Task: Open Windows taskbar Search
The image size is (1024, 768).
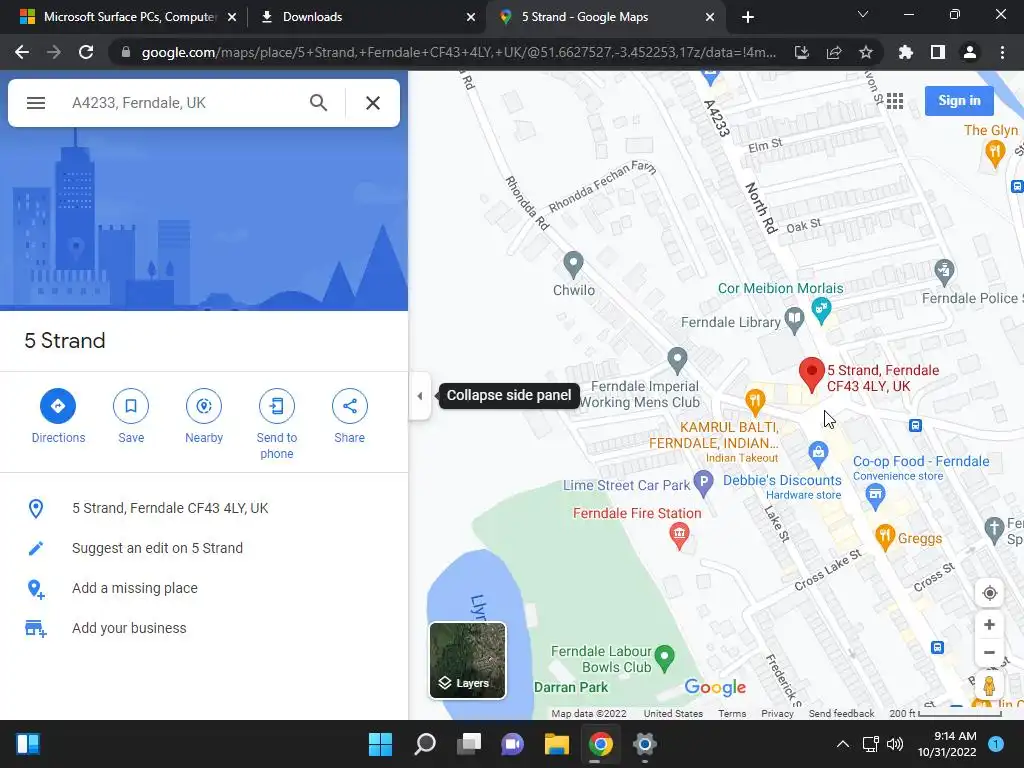Action: click(424, 744)
